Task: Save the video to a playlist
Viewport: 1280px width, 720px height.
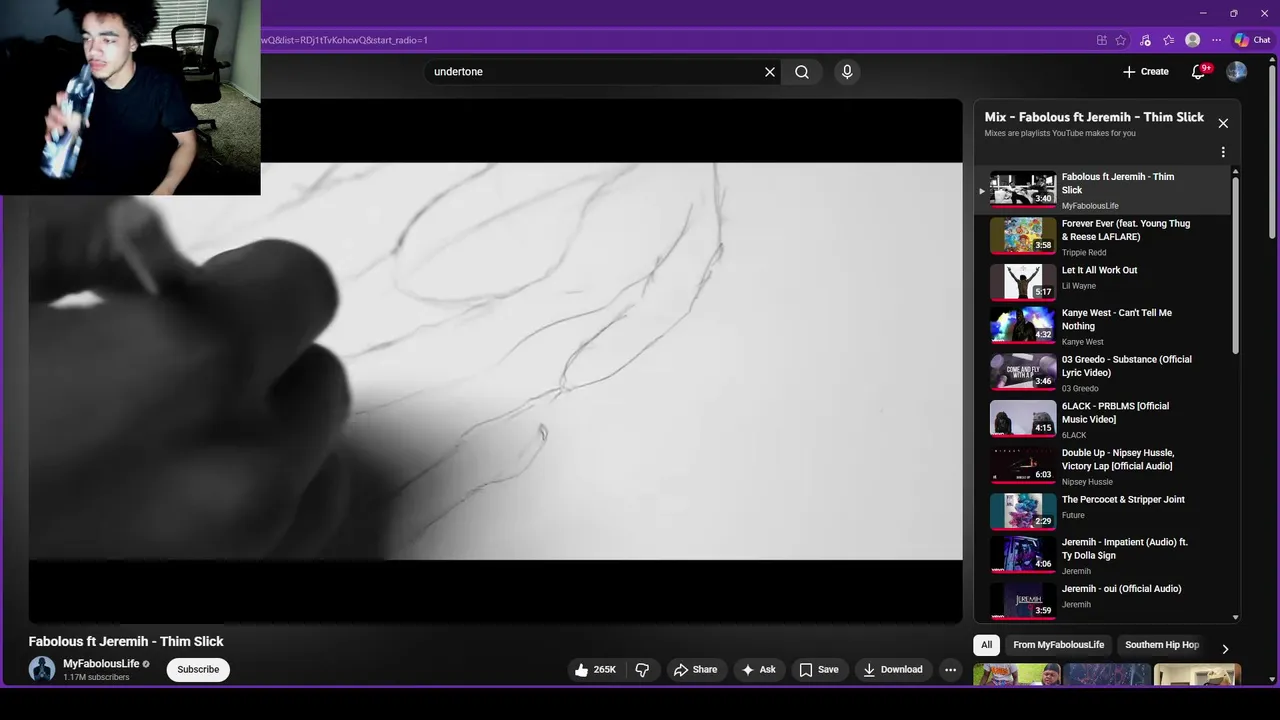Action: coord(818,670)
